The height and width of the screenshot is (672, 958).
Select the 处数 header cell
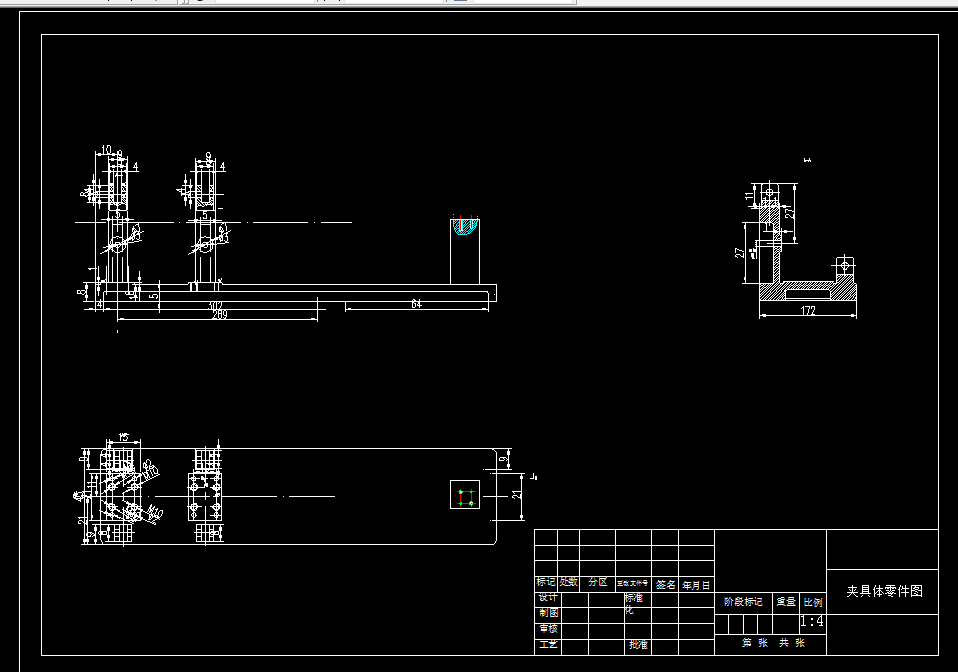pyautogui.click(x=568, y=582)
